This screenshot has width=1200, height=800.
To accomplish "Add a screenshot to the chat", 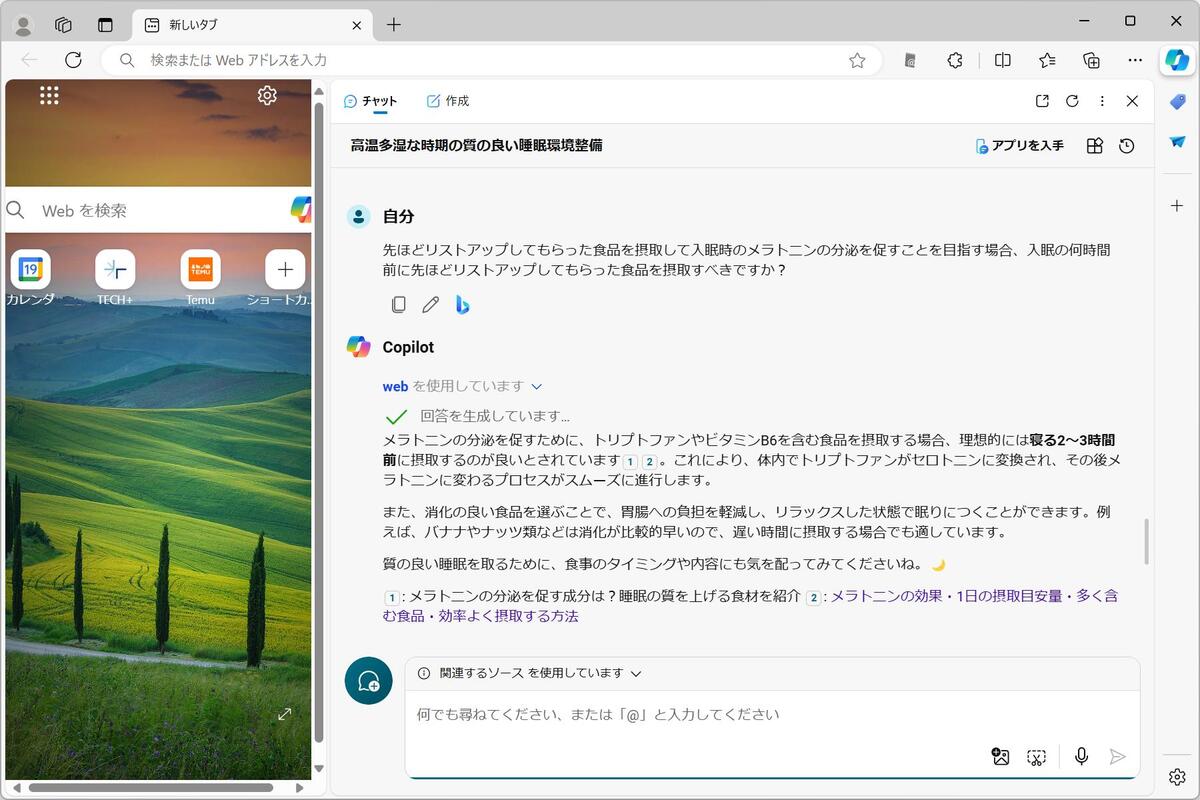I will pos(1036,757).
